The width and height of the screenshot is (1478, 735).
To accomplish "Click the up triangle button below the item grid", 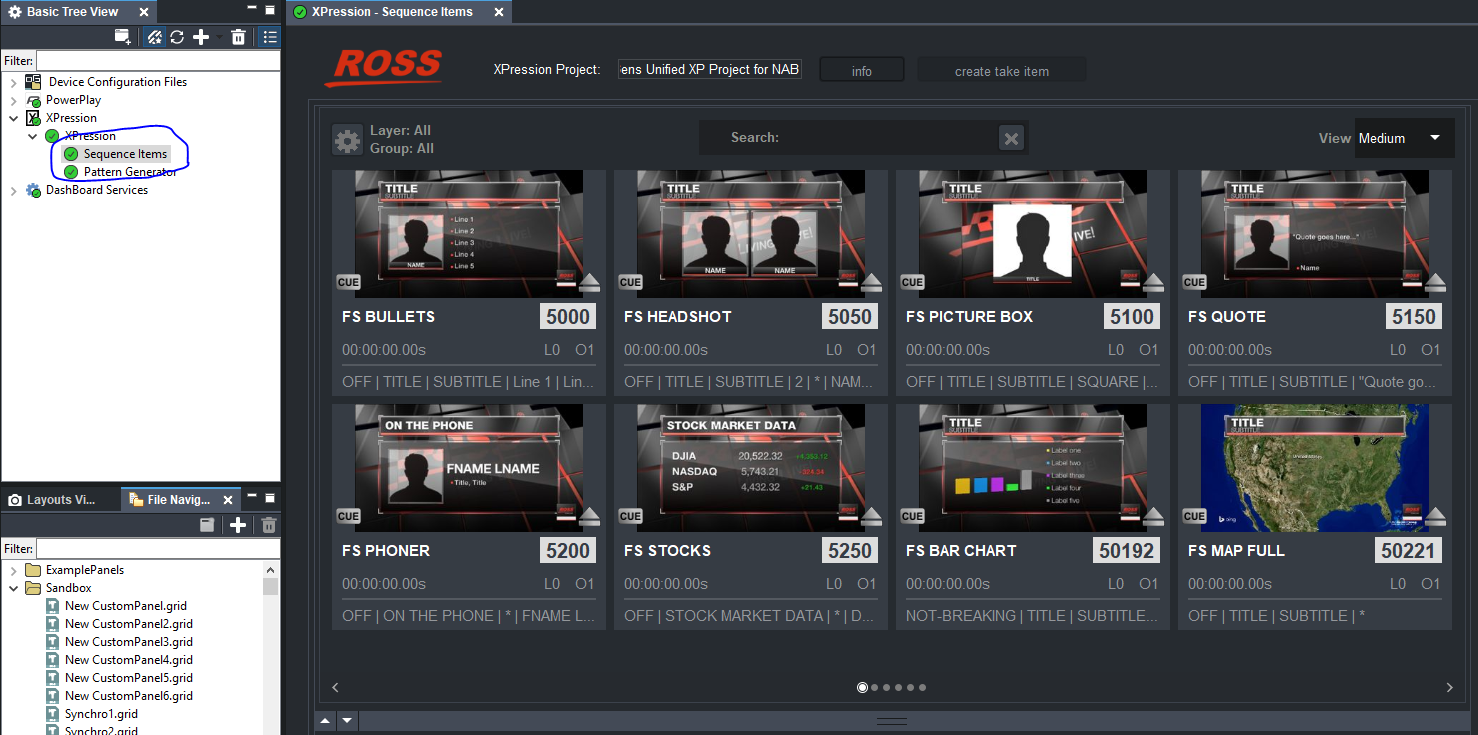I will (x=326, y=720).
